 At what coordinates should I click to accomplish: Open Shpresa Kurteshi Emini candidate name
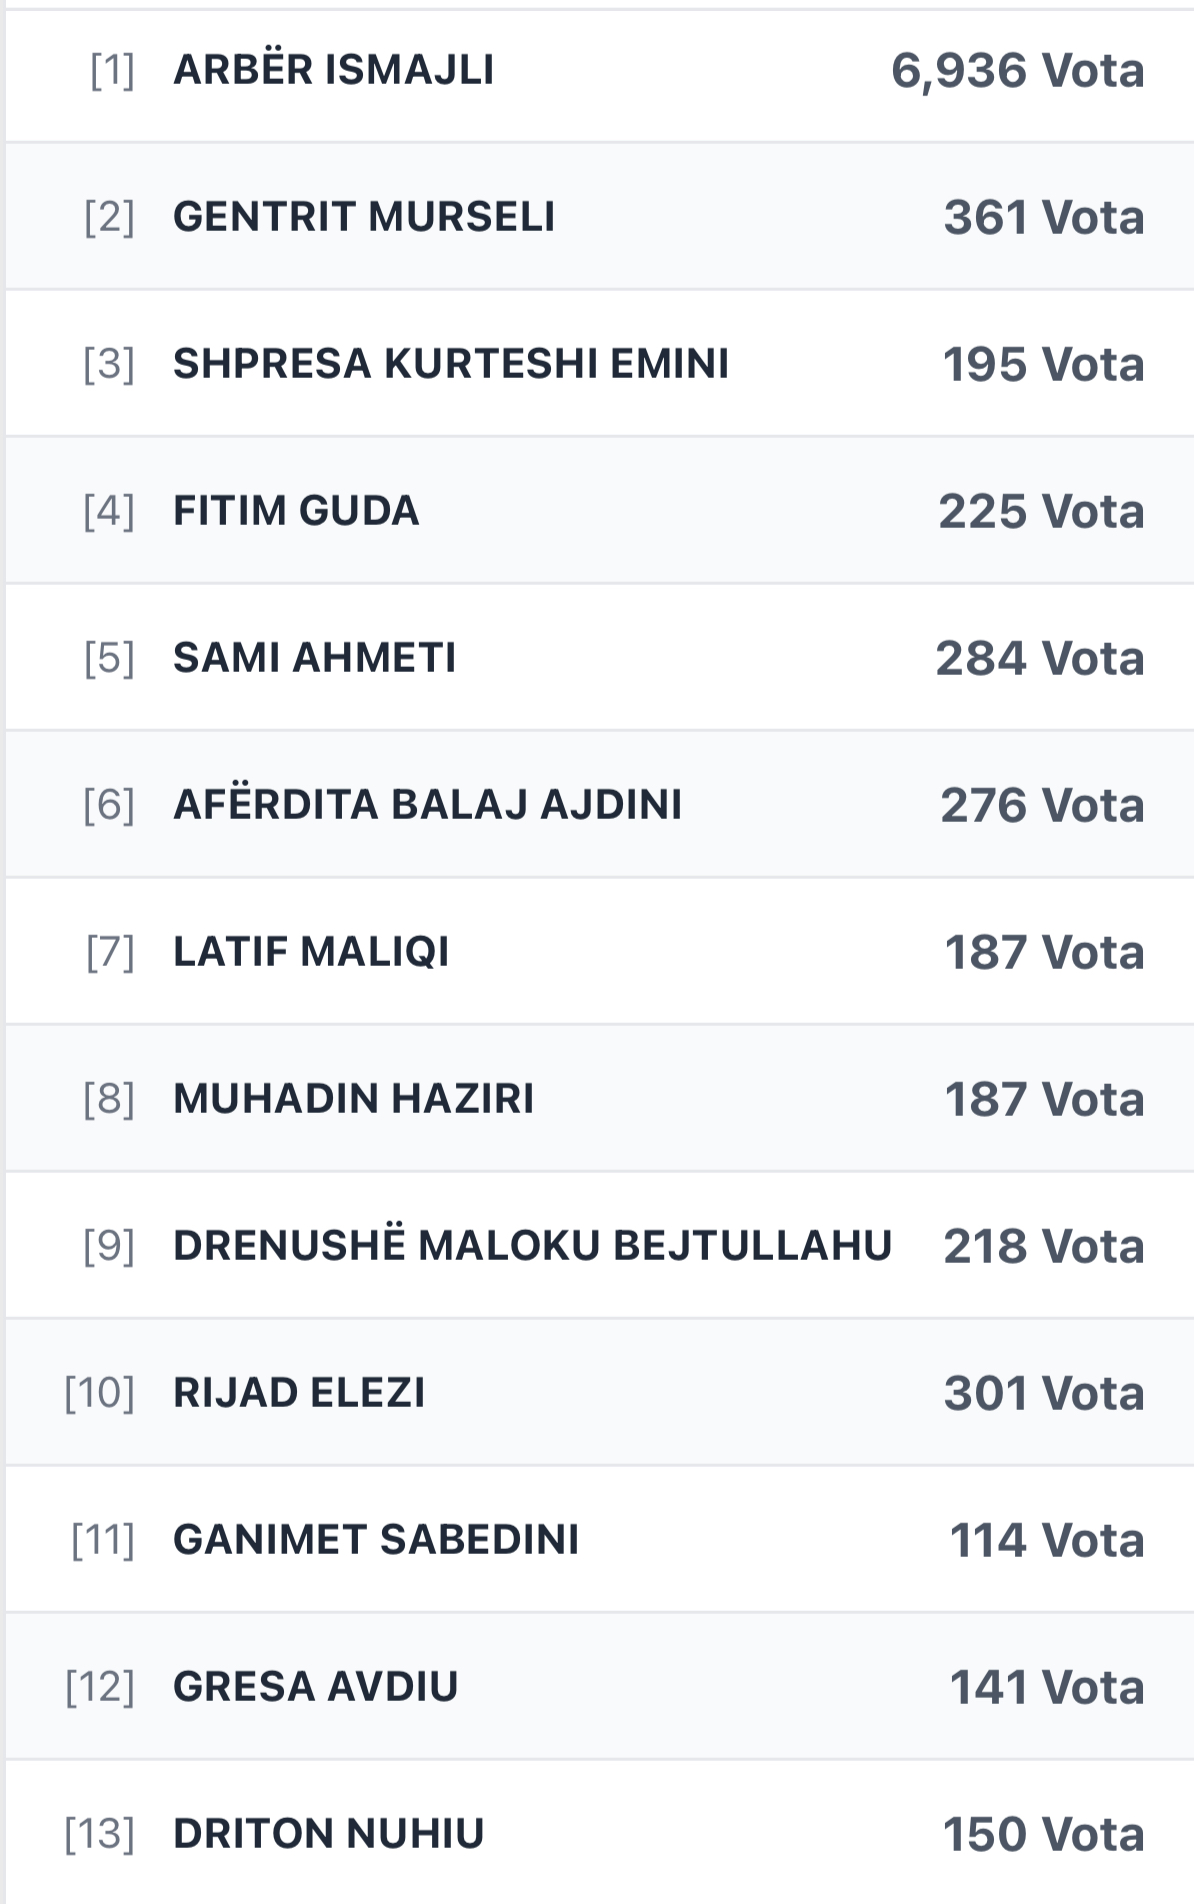[451, 364]
